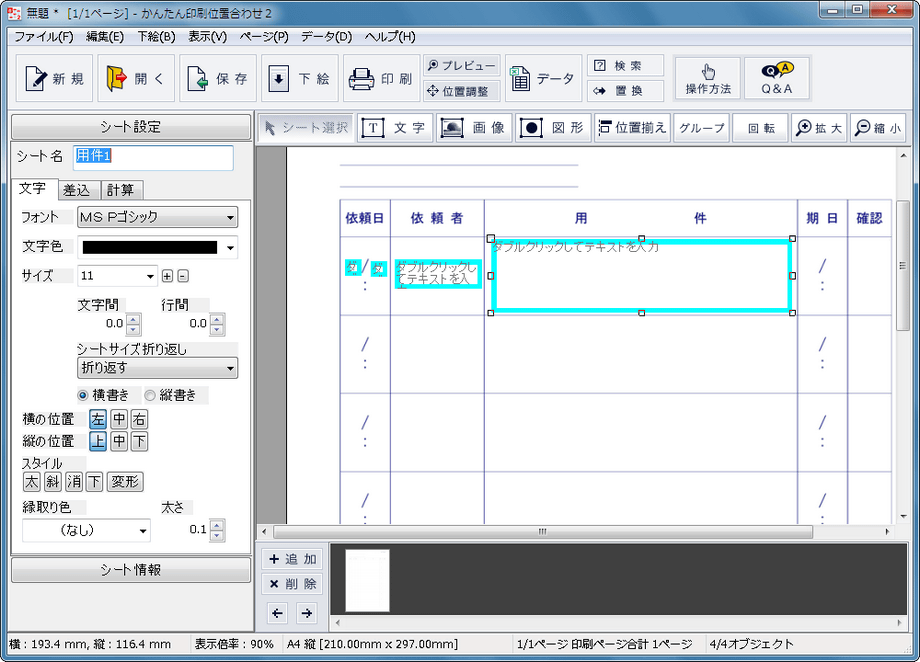
Task: Click the 追加 add page button
Action: [292, 559]
